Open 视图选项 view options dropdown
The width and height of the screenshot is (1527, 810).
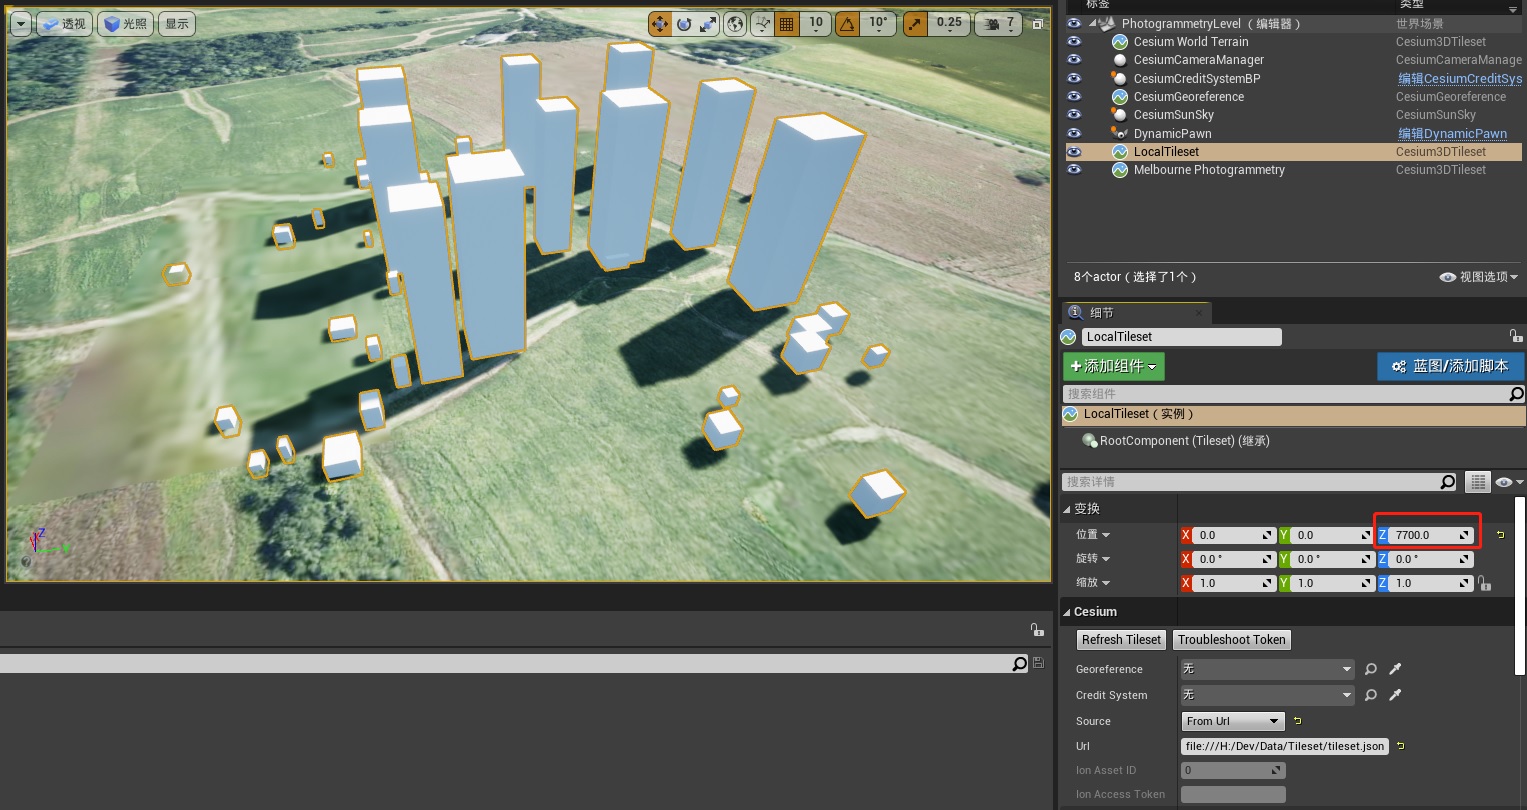tap(1479, 277)
